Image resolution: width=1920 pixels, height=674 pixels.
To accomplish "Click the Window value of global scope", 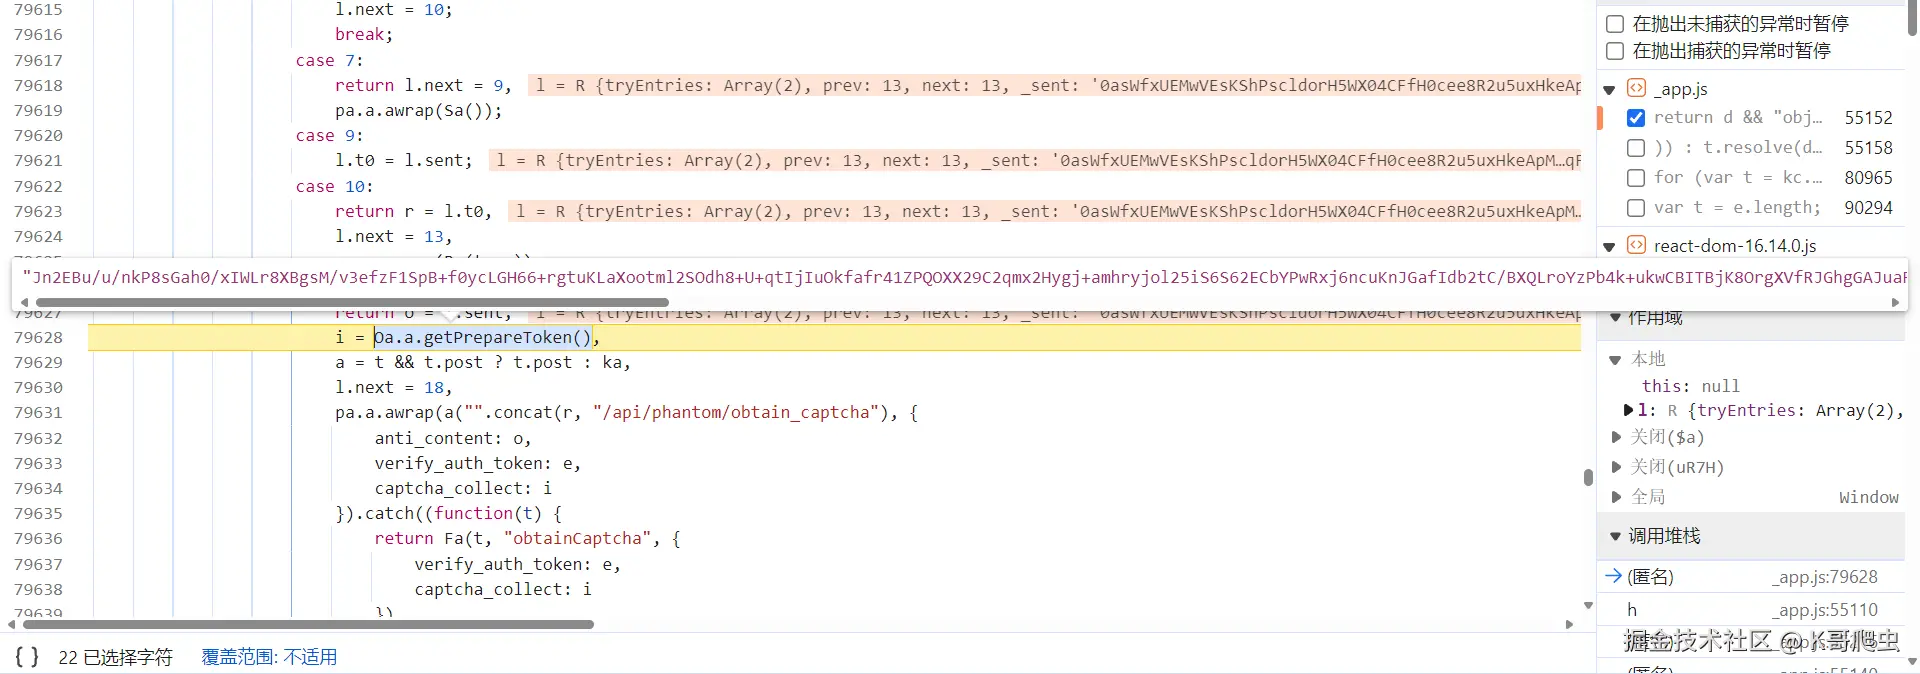I will (1868, 497).
